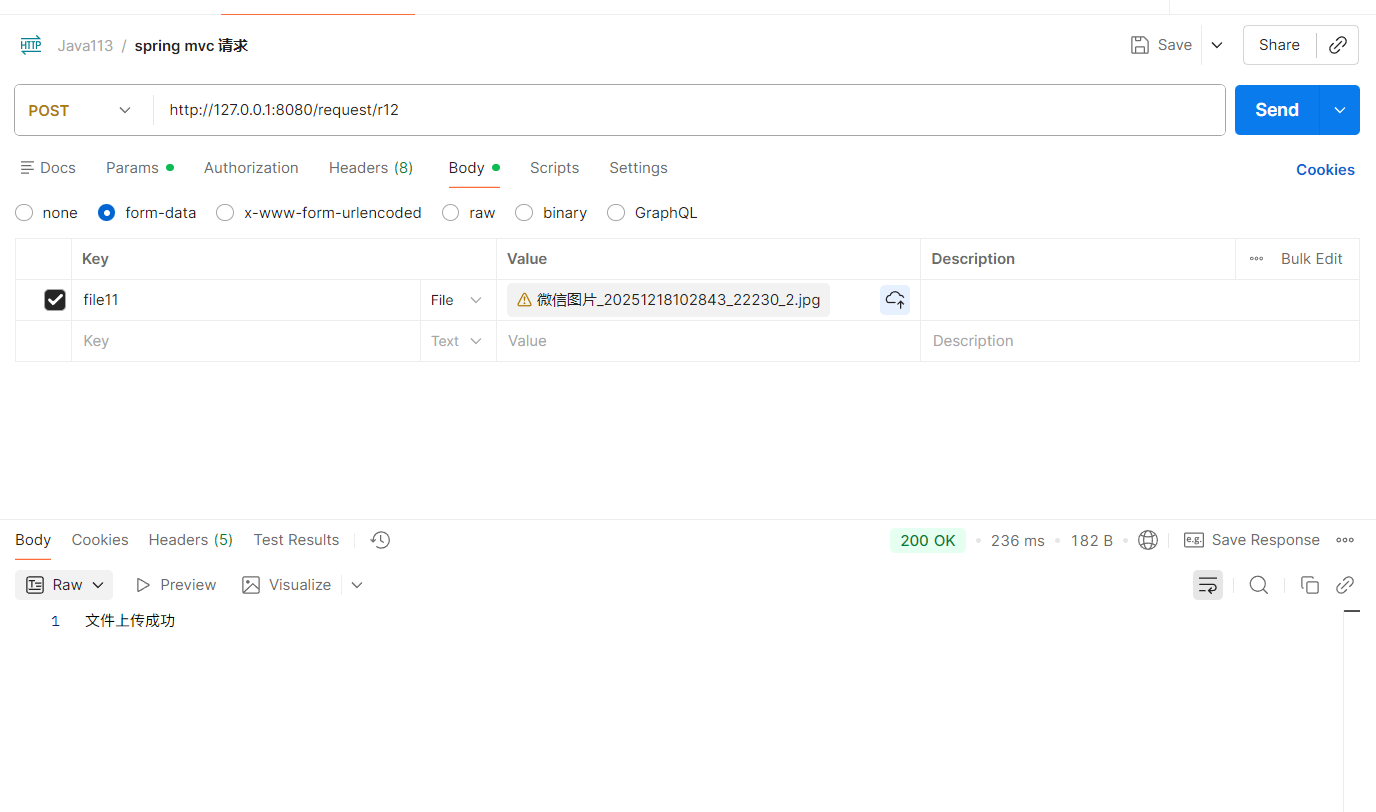Screen dimensions: 1376x812
Task: Click the Save Response label
Action: pyautogui.click(x=1265, y=540)
